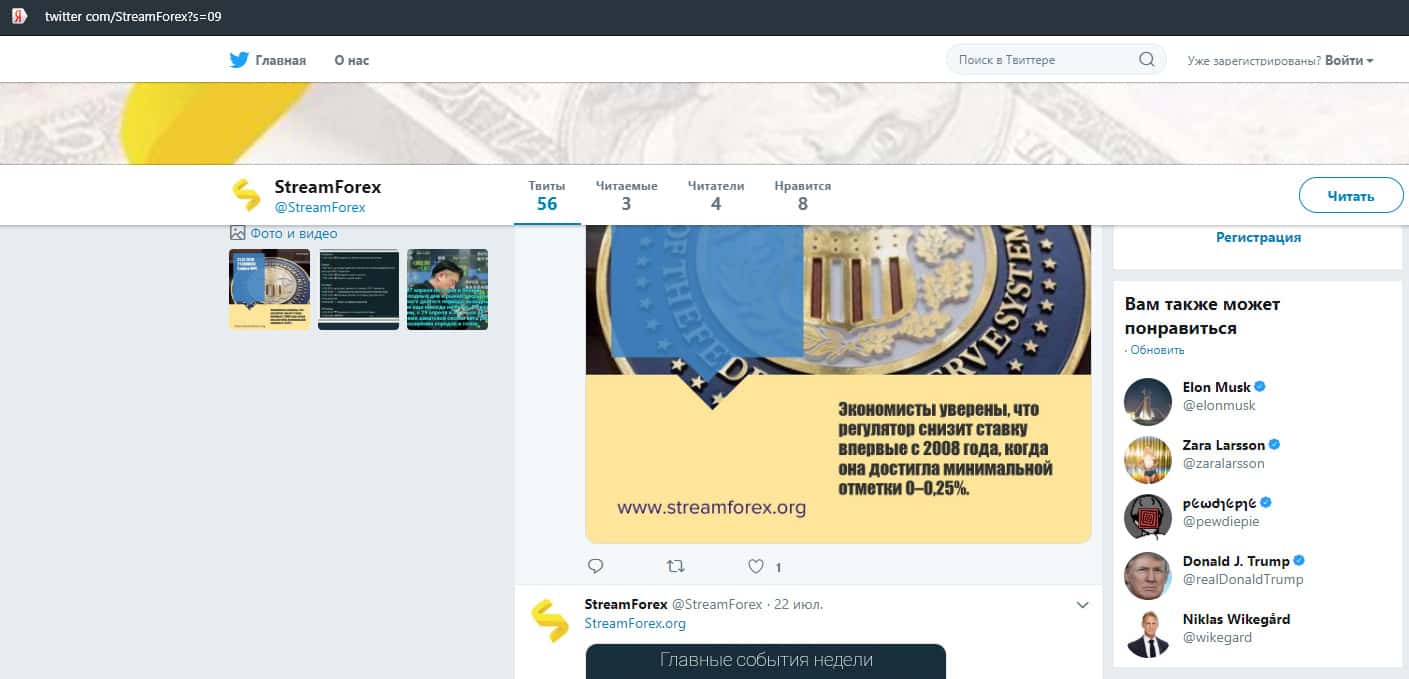Click the Twitter bird logo
The height and width of the screenshot is (679, 1409).
pyautogui.click(x=239, y=60)
